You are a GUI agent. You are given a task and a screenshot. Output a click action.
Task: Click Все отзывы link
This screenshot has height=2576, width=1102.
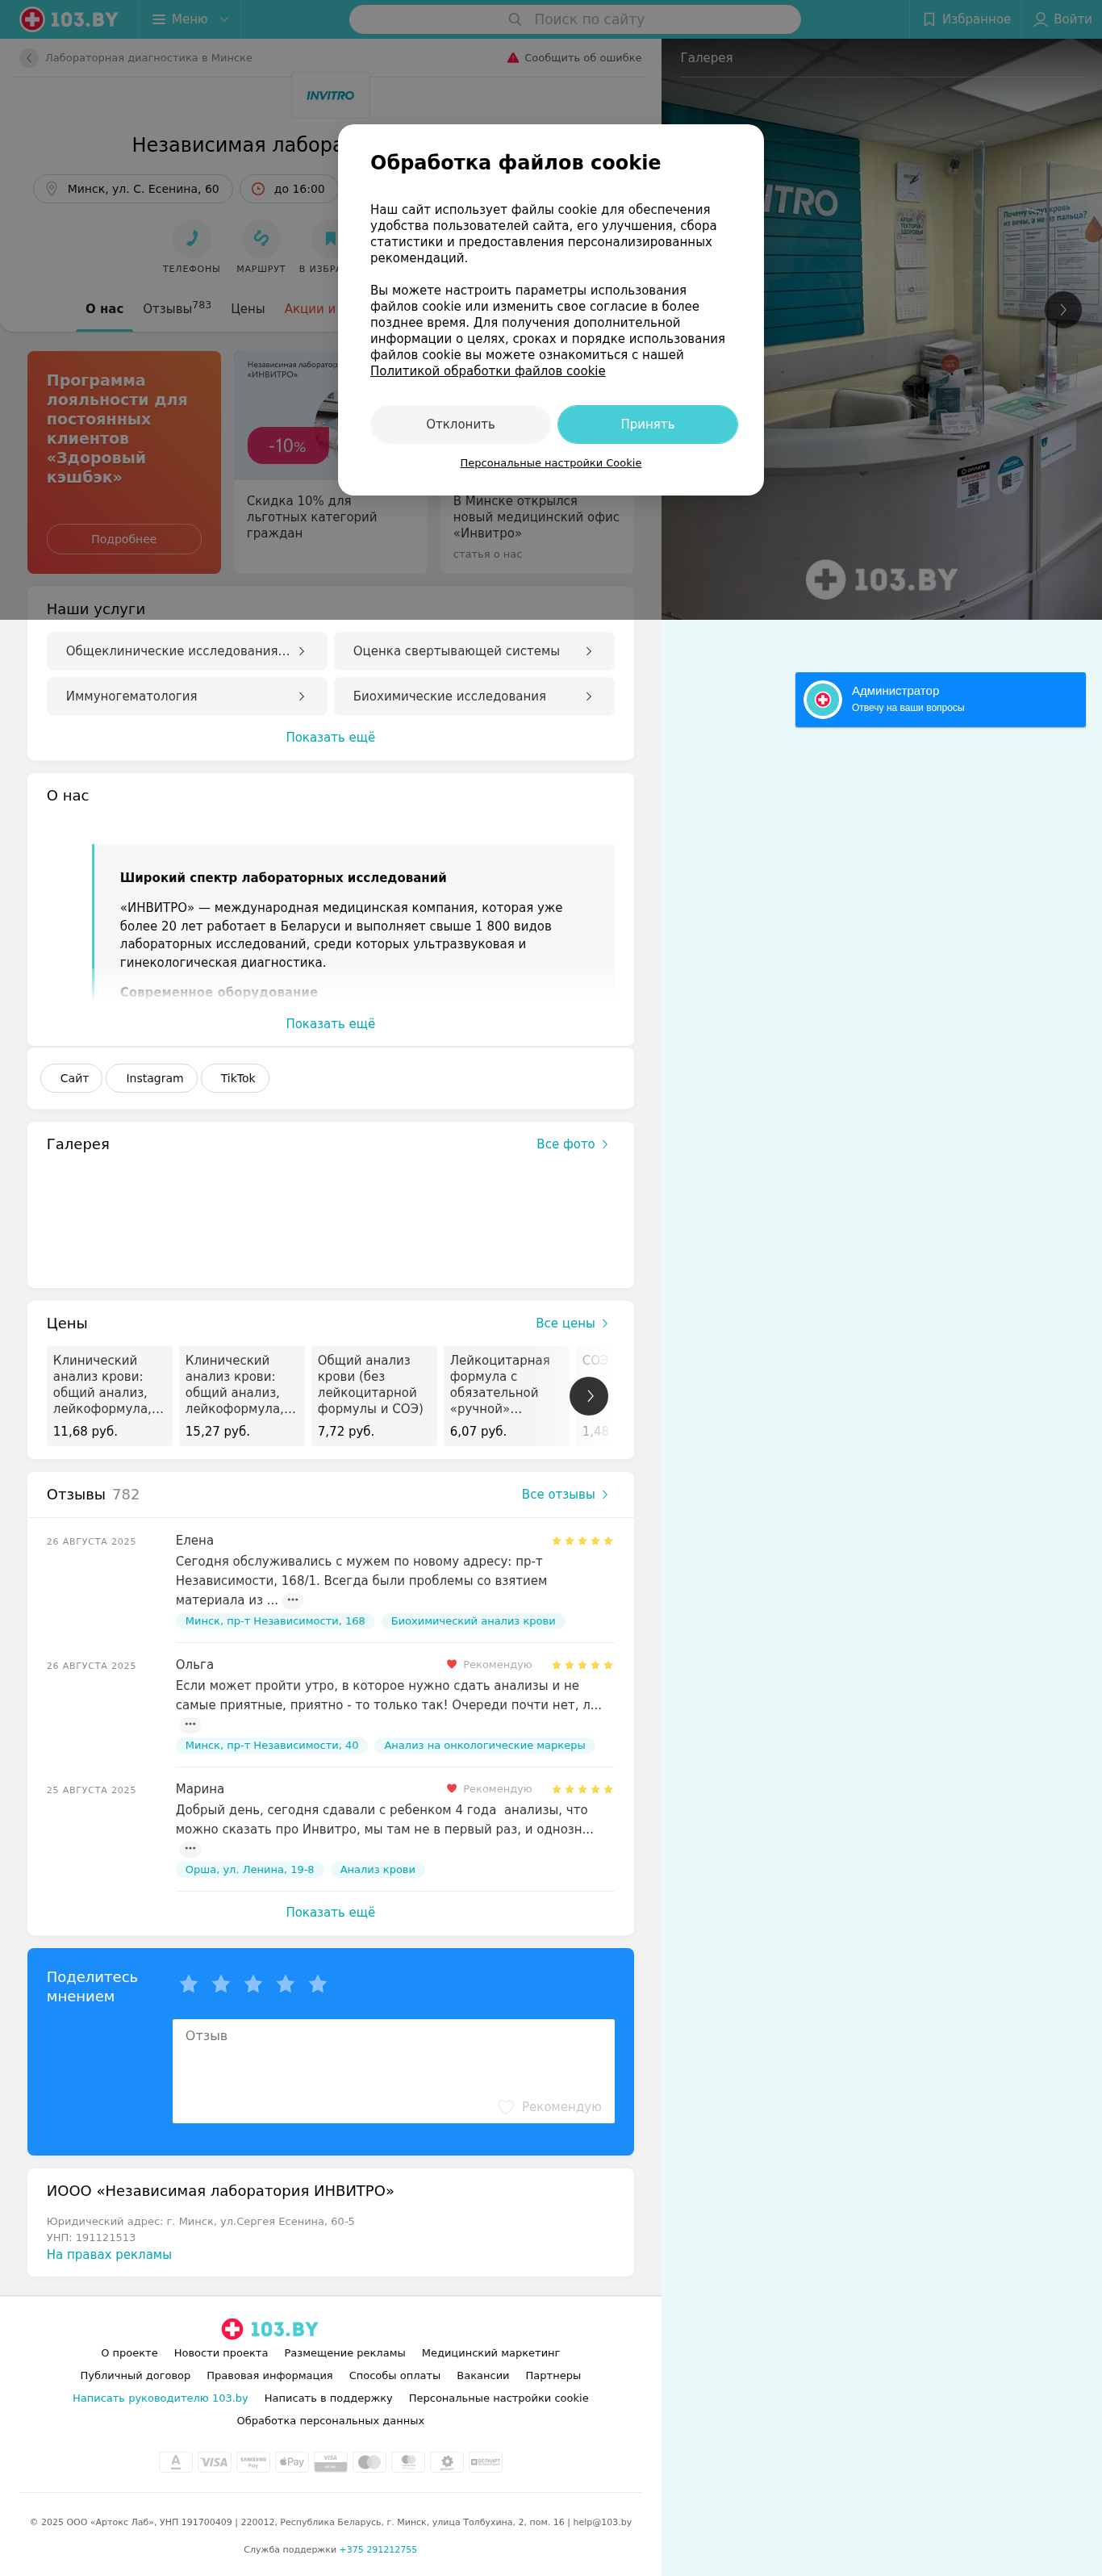click(565, 1494)
